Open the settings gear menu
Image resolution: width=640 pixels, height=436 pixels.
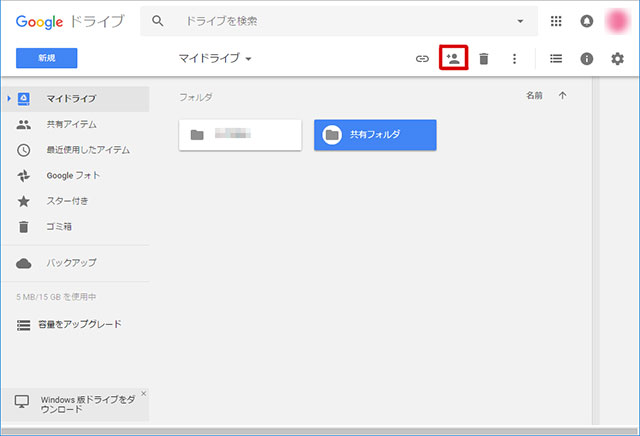pos(617,59)
